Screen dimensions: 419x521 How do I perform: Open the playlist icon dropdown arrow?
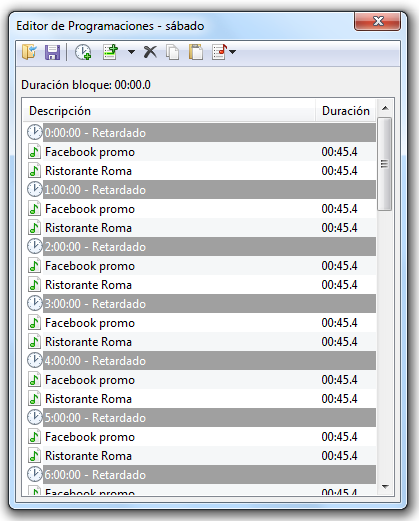[x=233, y=52]
